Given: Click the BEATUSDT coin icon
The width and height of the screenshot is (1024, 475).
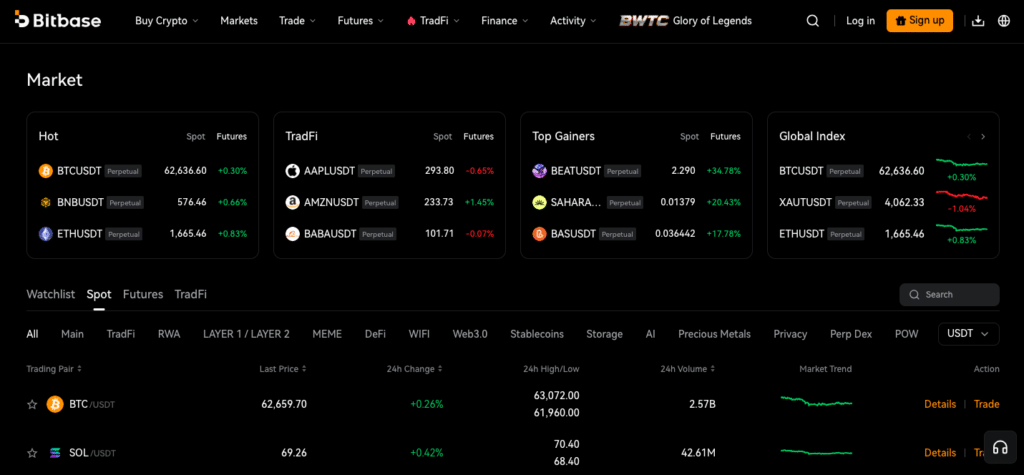Looking at the screenshot, I should click(x=539, y=171).
